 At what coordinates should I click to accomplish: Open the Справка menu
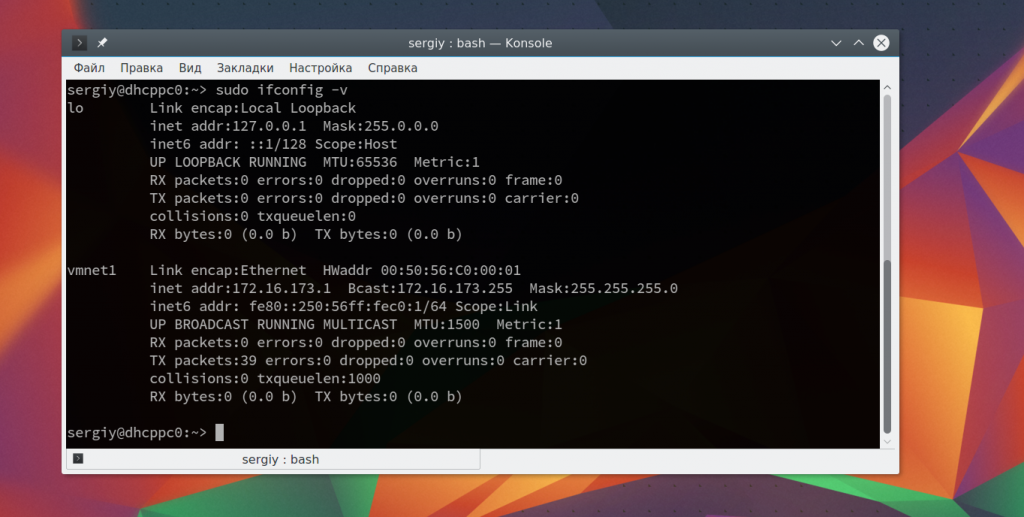[392, 68]
